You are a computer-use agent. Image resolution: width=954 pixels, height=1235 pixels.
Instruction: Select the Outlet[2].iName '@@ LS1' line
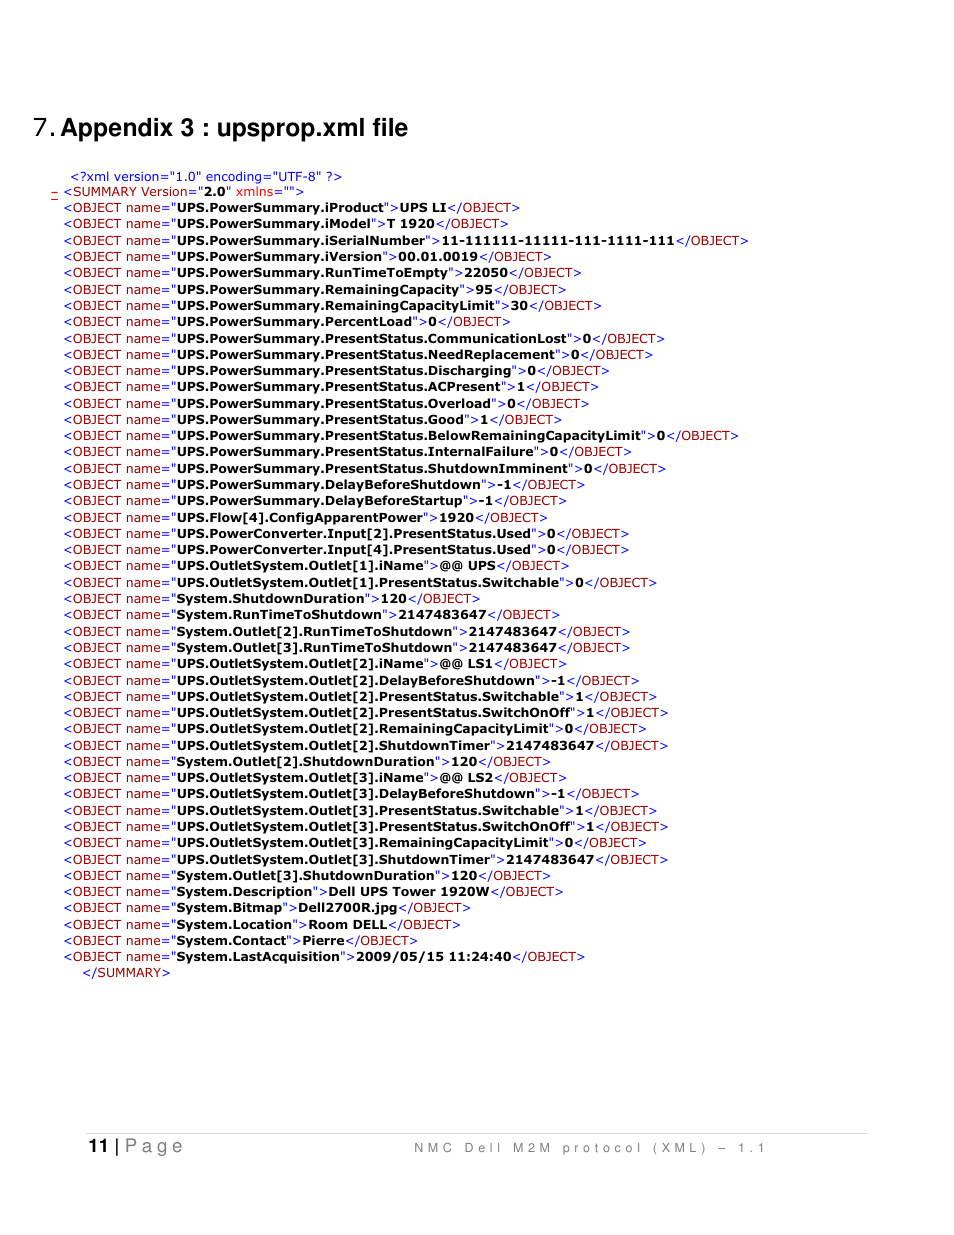tap(315, 664)
